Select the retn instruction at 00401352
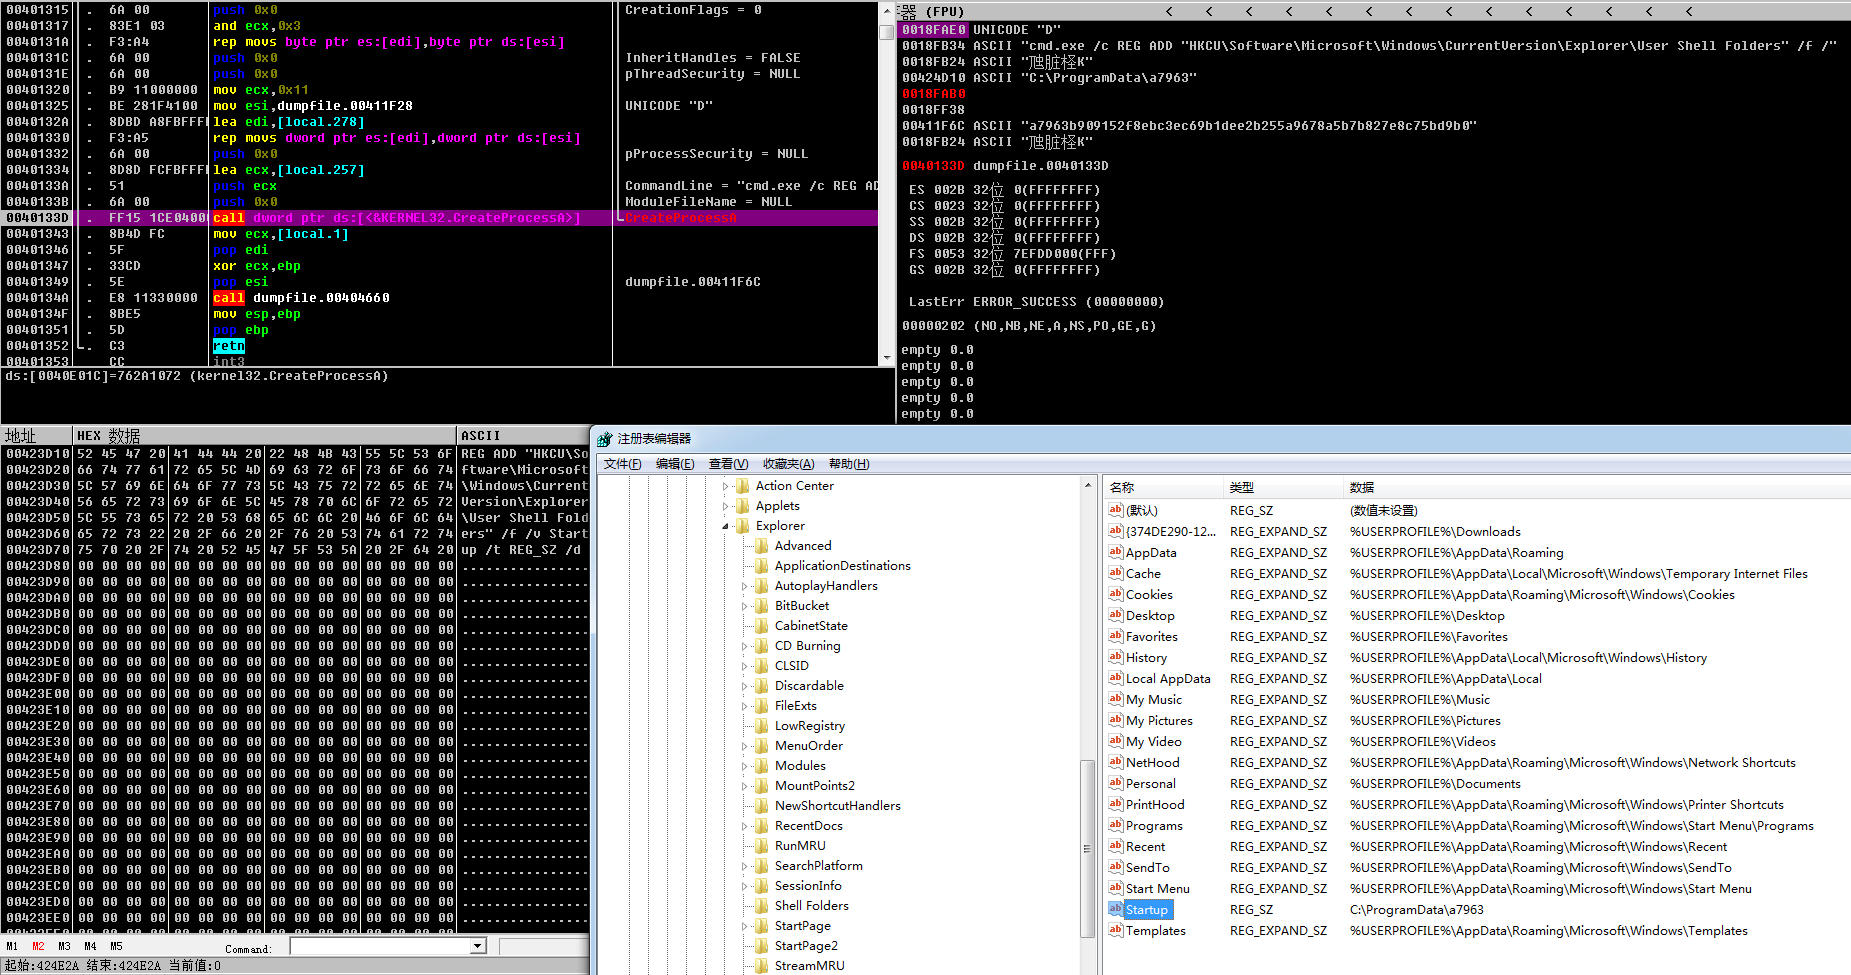Screen dimensions: 1851x975 229,346
